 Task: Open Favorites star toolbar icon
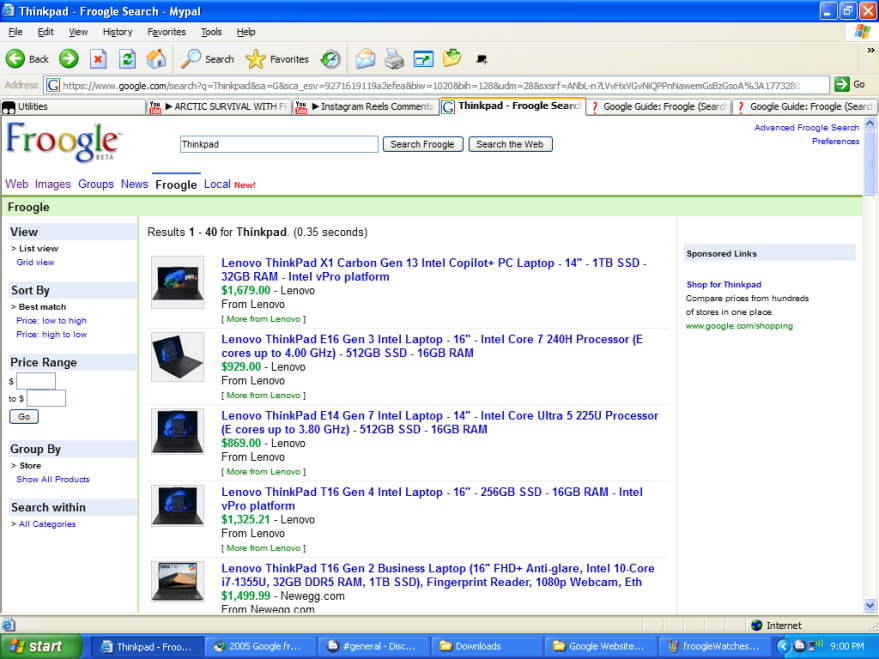click(x=256, y=59)
